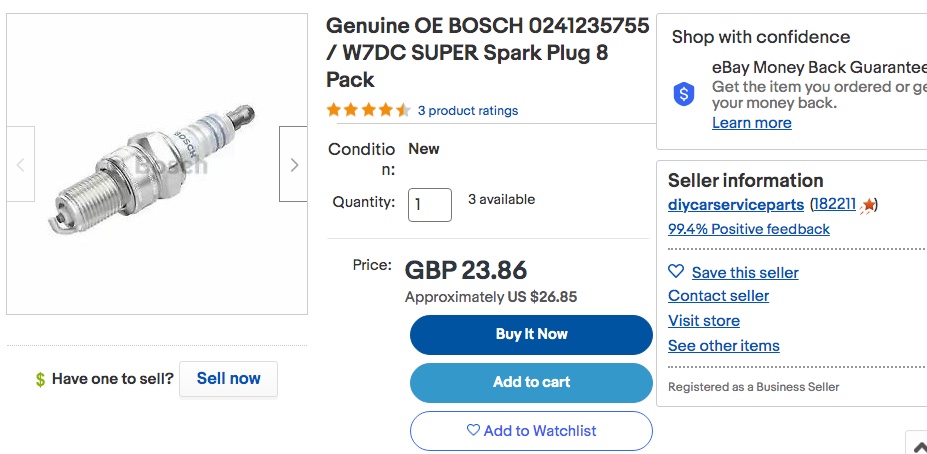The image size is (927, 454).
Task: Click the Quantity input field
Action: click(430, 205)
